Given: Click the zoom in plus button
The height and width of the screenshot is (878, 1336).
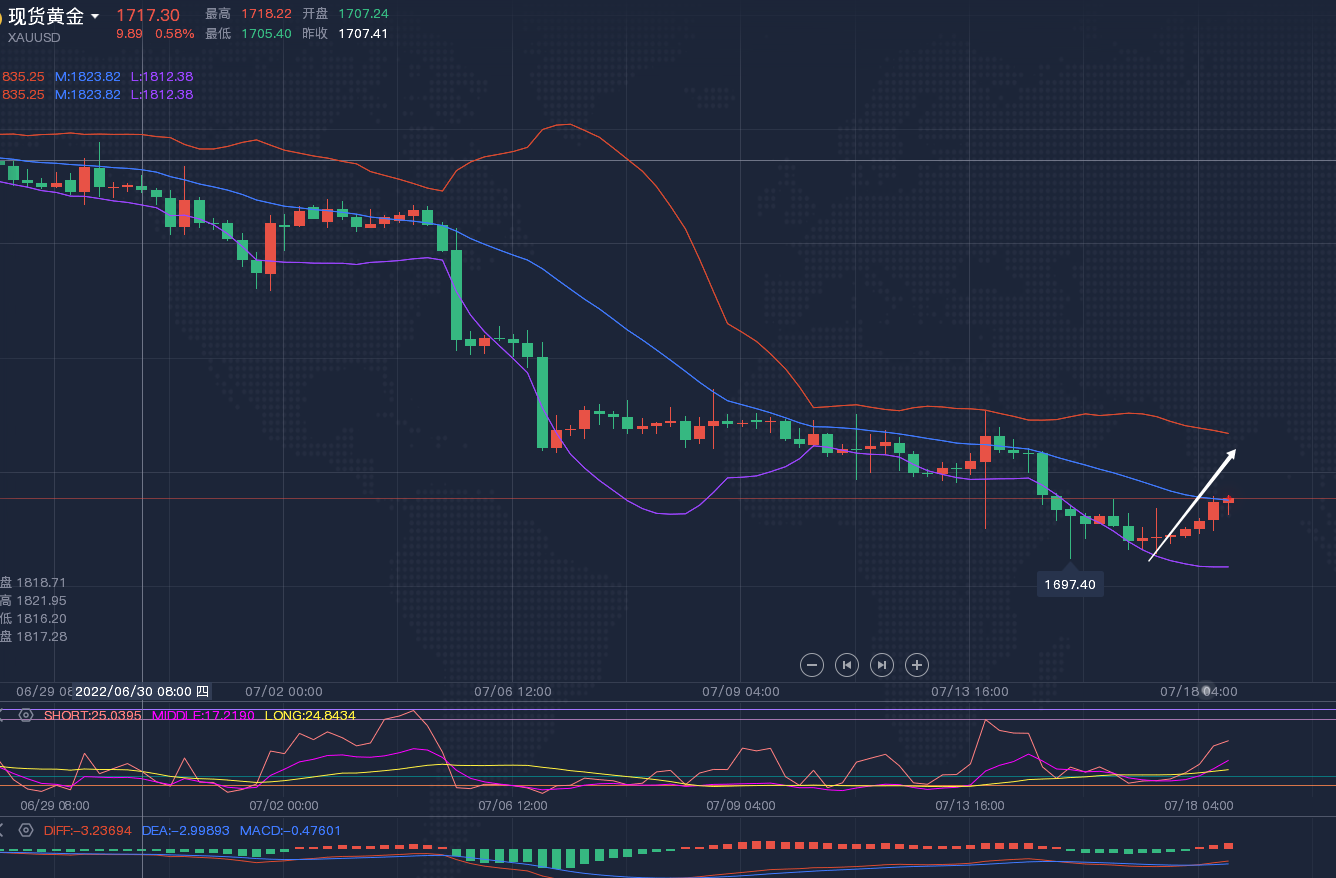Looking at the screenshot, I should (917, 665).
